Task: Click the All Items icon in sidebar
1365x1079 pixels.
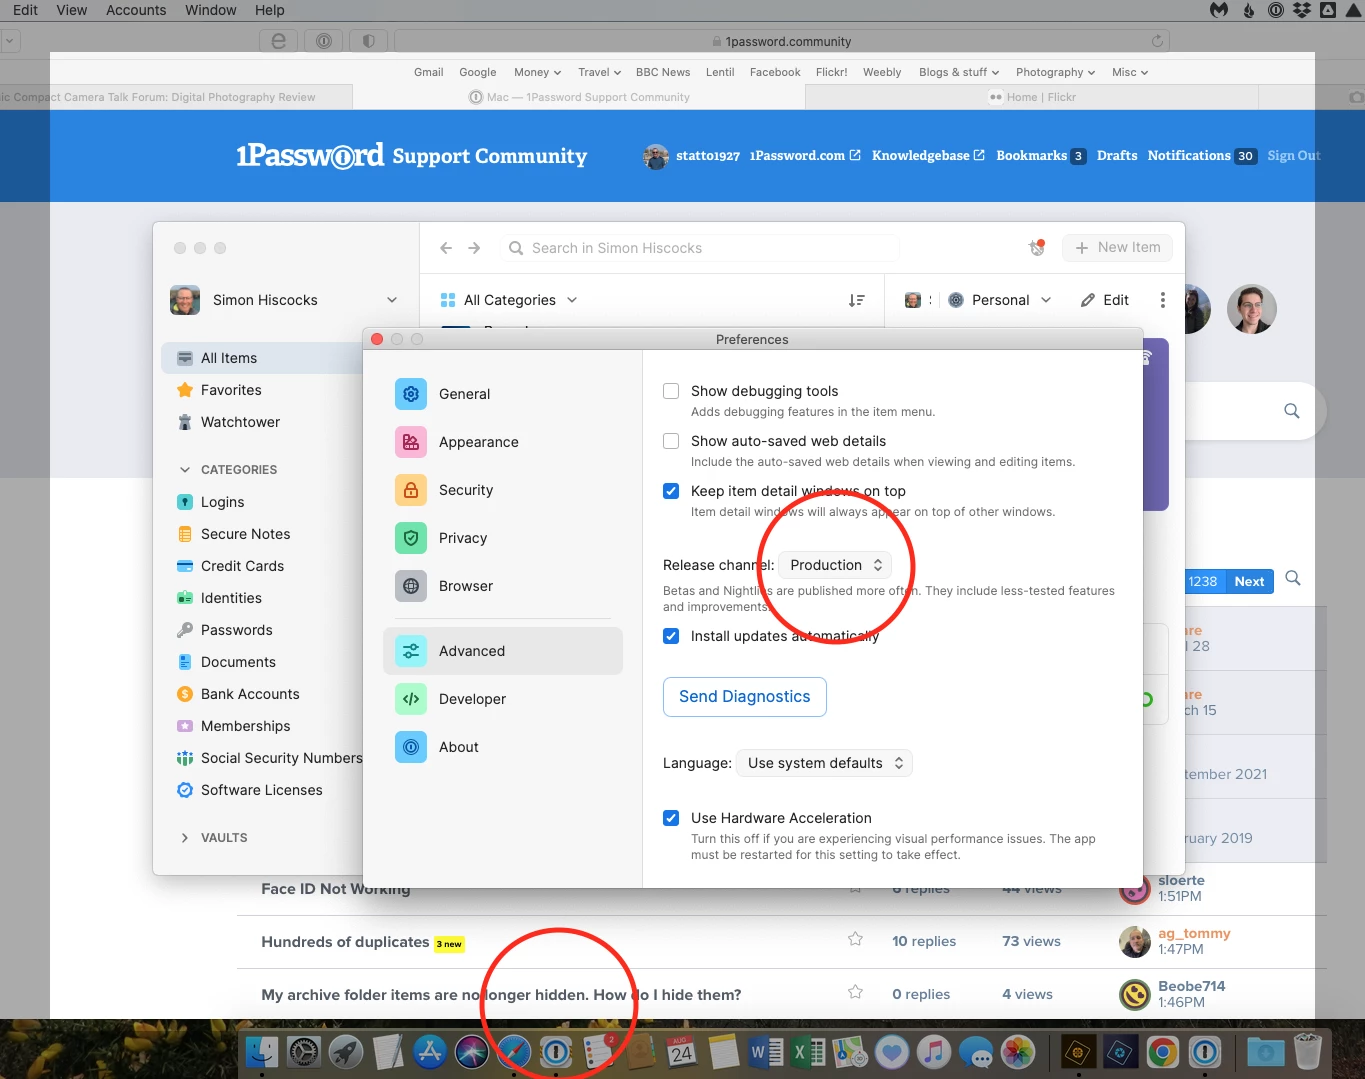Action: pos(185,358)
